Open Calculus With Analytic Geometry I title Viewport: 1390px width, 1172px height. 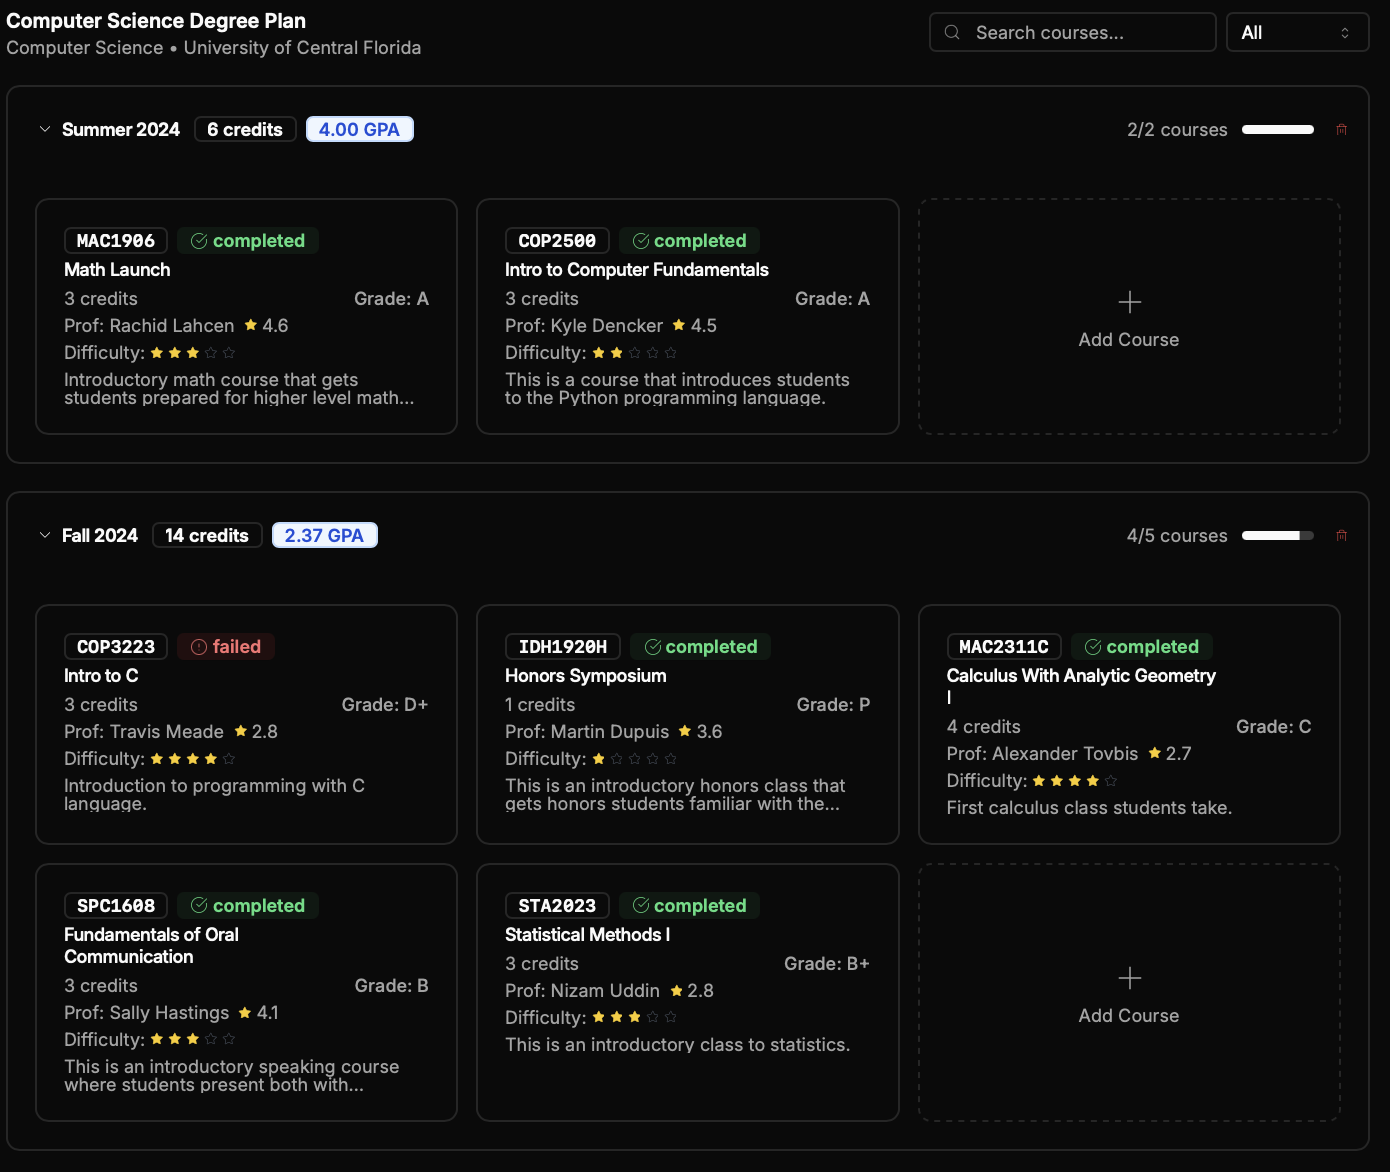1080,676
